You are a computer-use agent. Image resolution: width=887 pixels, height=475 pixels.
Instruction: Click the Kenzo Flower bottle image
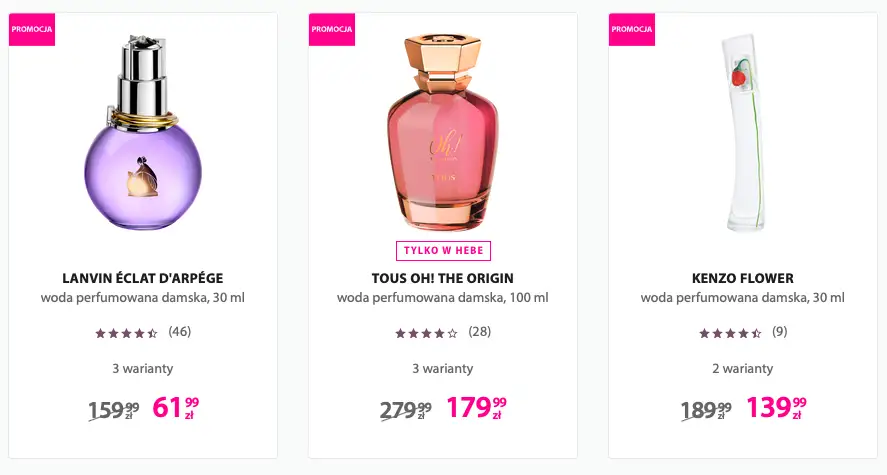[741, 133]
